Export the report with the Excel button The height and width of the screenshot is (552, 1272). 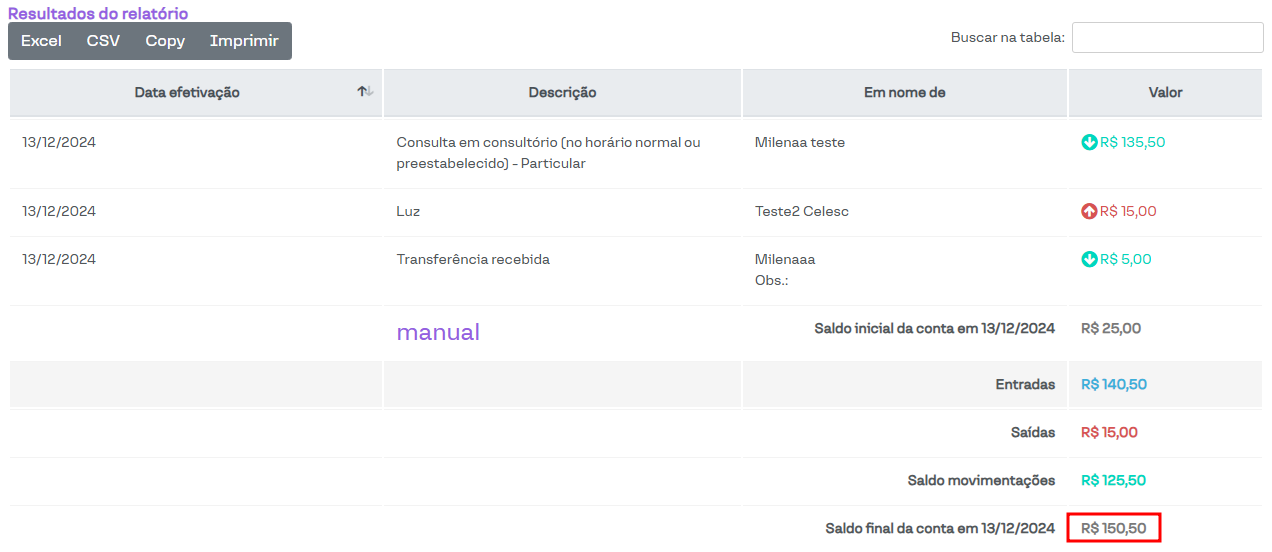[x=41, y=41]
